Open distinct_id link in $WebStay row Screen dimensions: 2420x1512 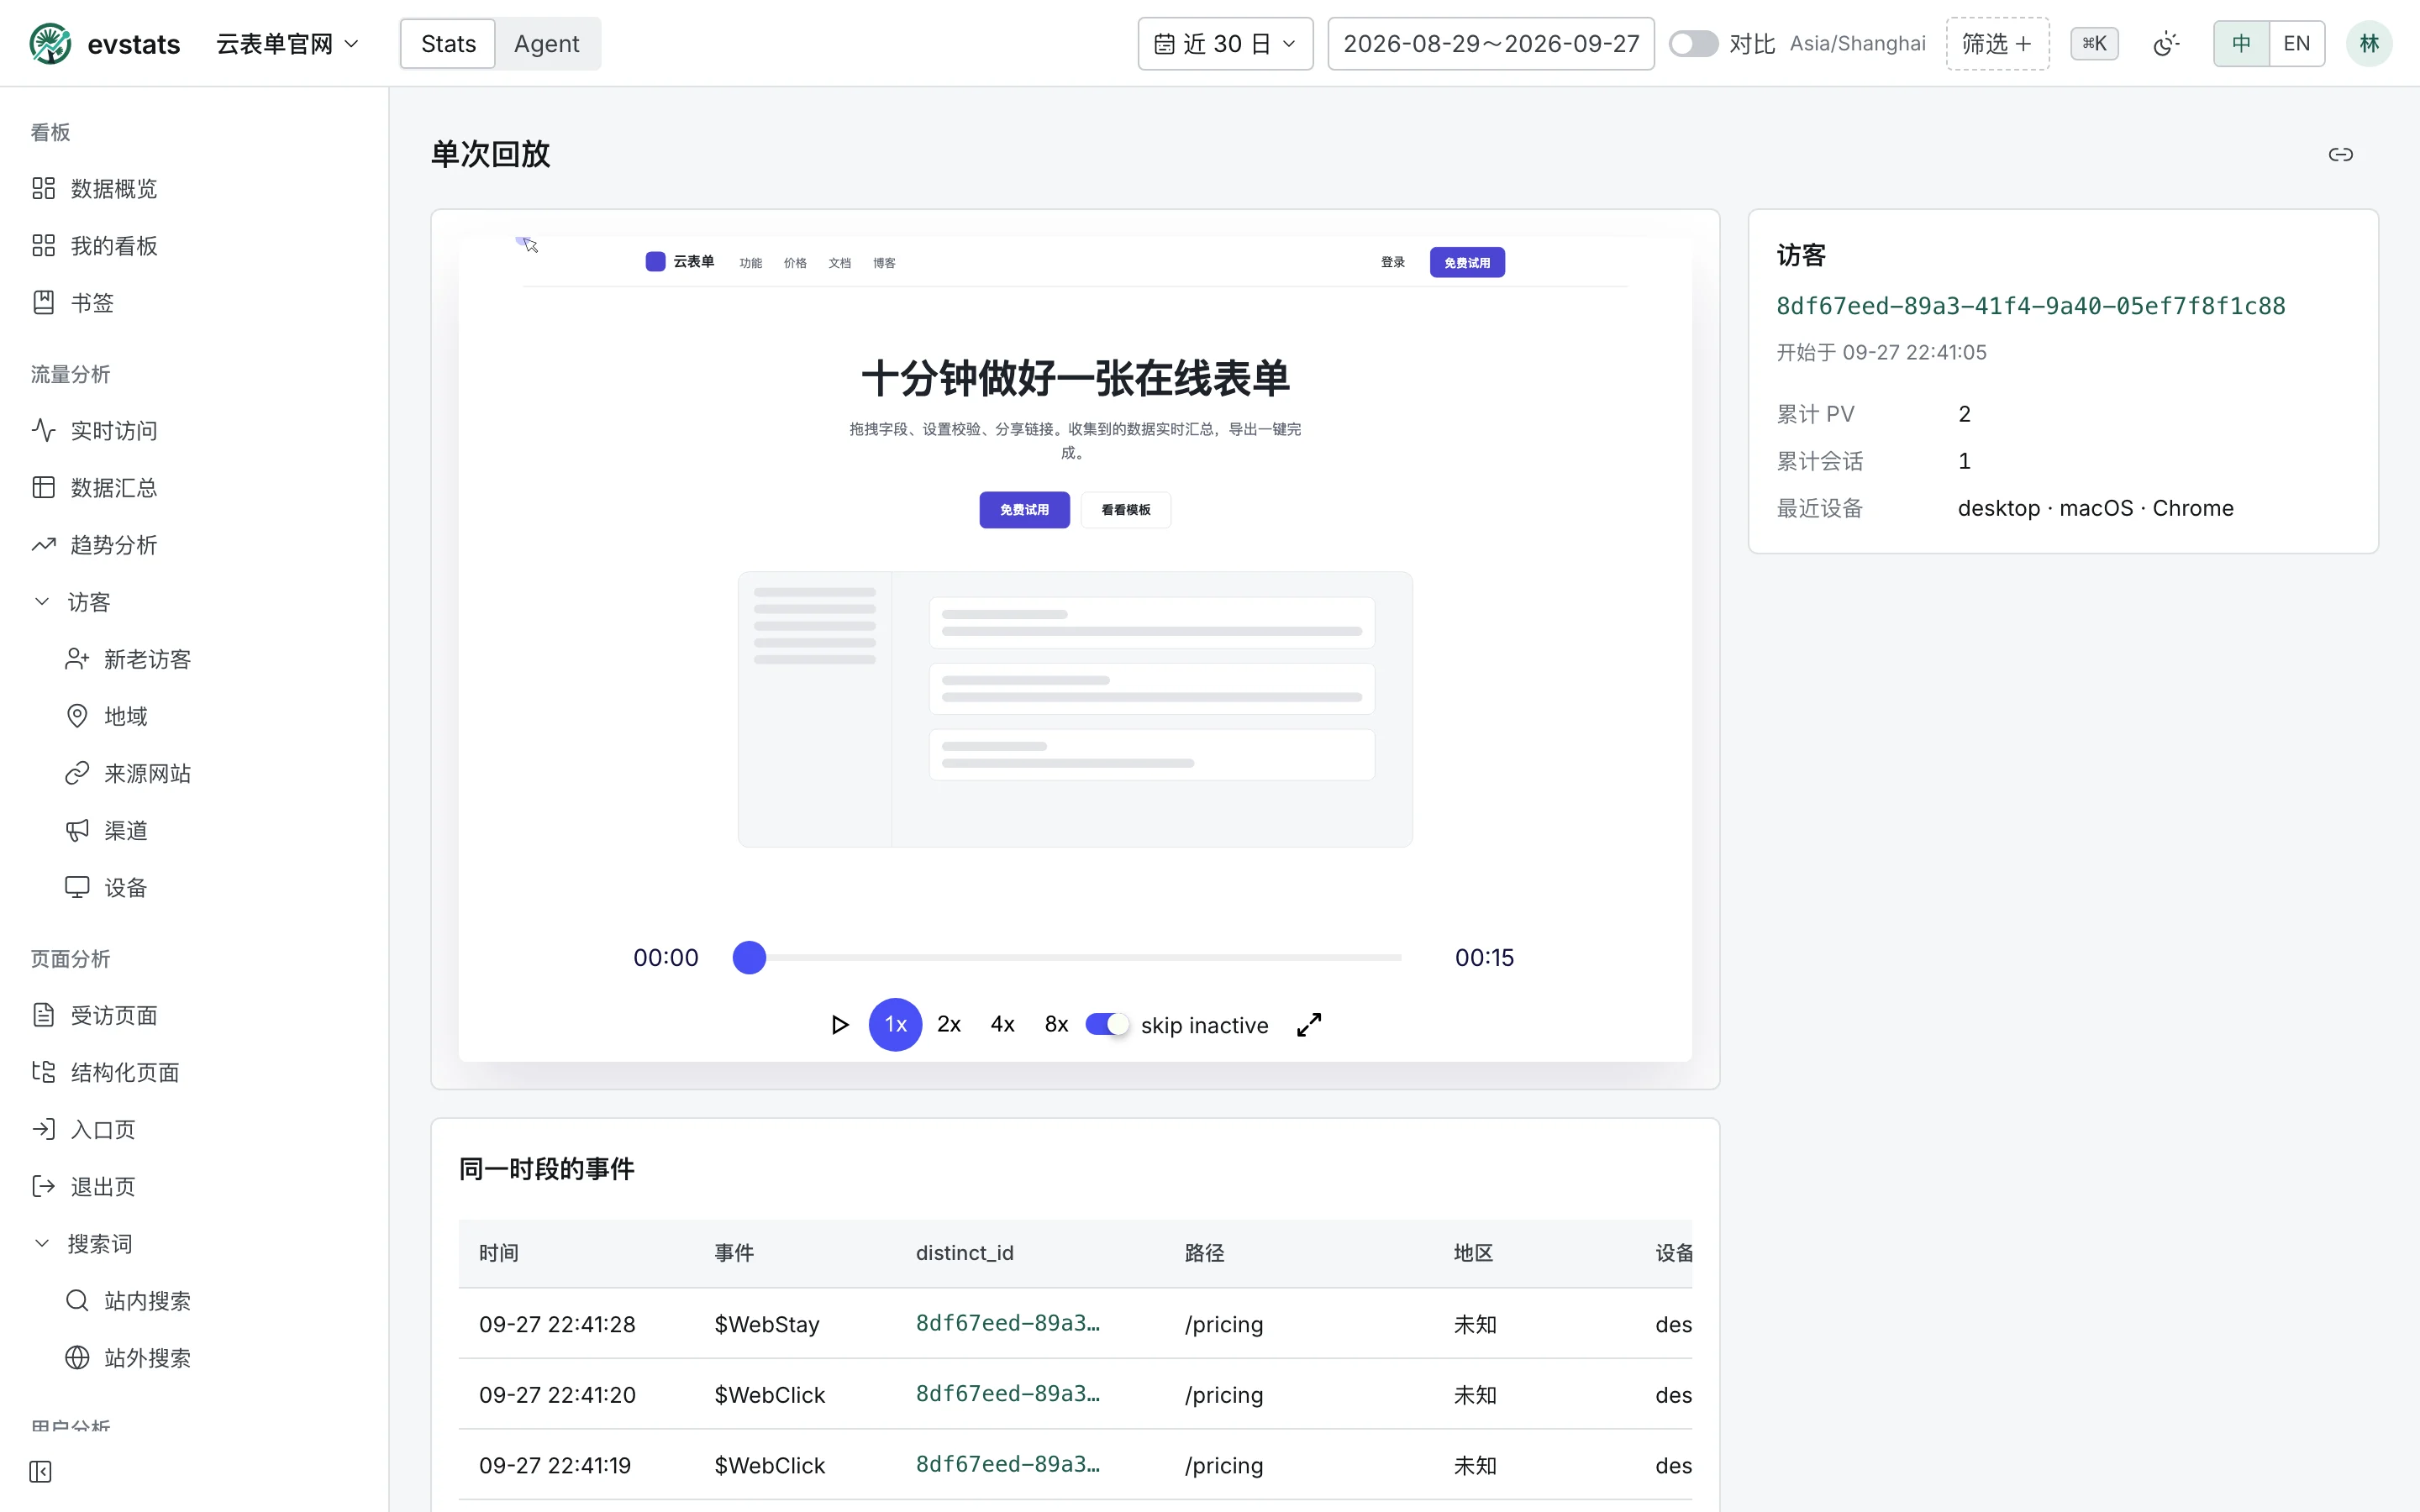coord(1008,1323)
